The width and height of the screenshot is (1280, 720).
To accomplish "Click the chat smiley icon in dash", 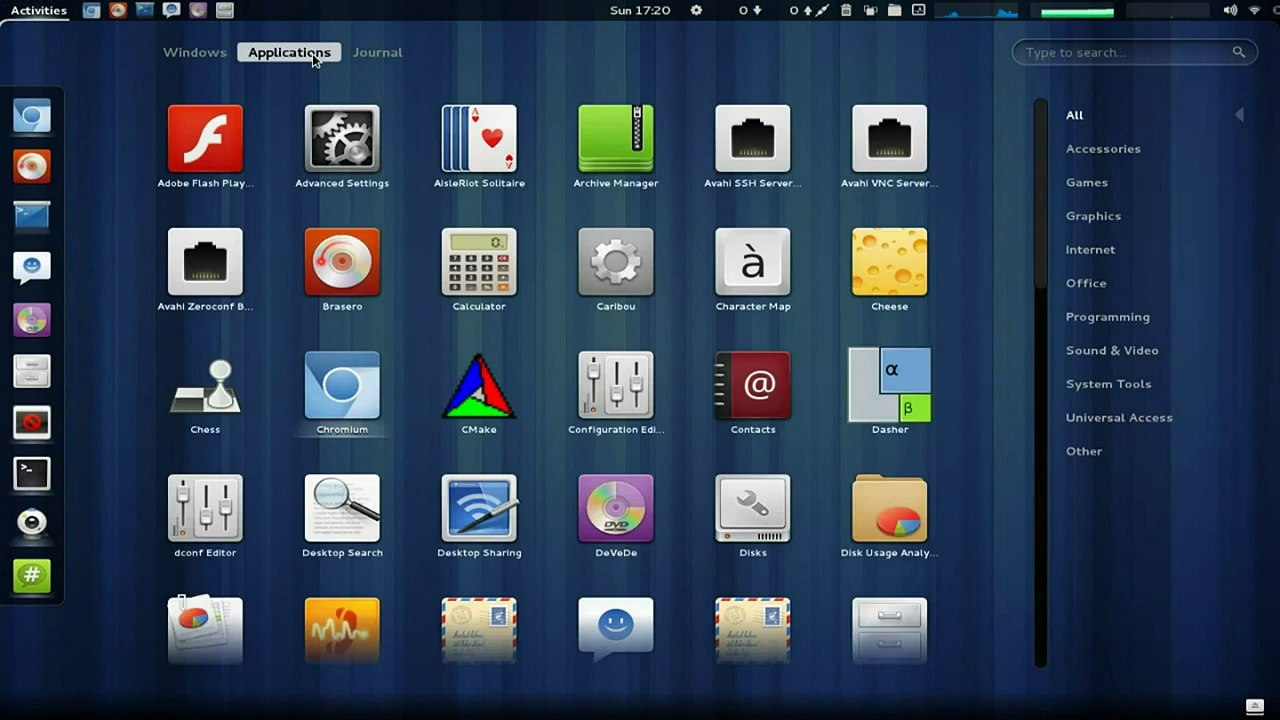I will coord(32,268).
